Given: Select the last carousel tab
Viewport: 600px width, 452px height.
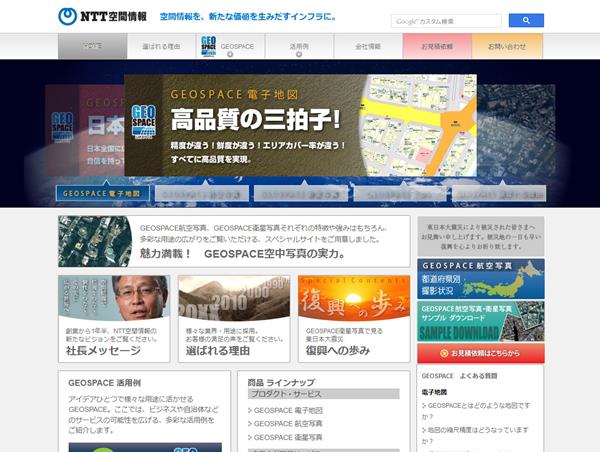Looking at the screenshot, I should 499,193.
